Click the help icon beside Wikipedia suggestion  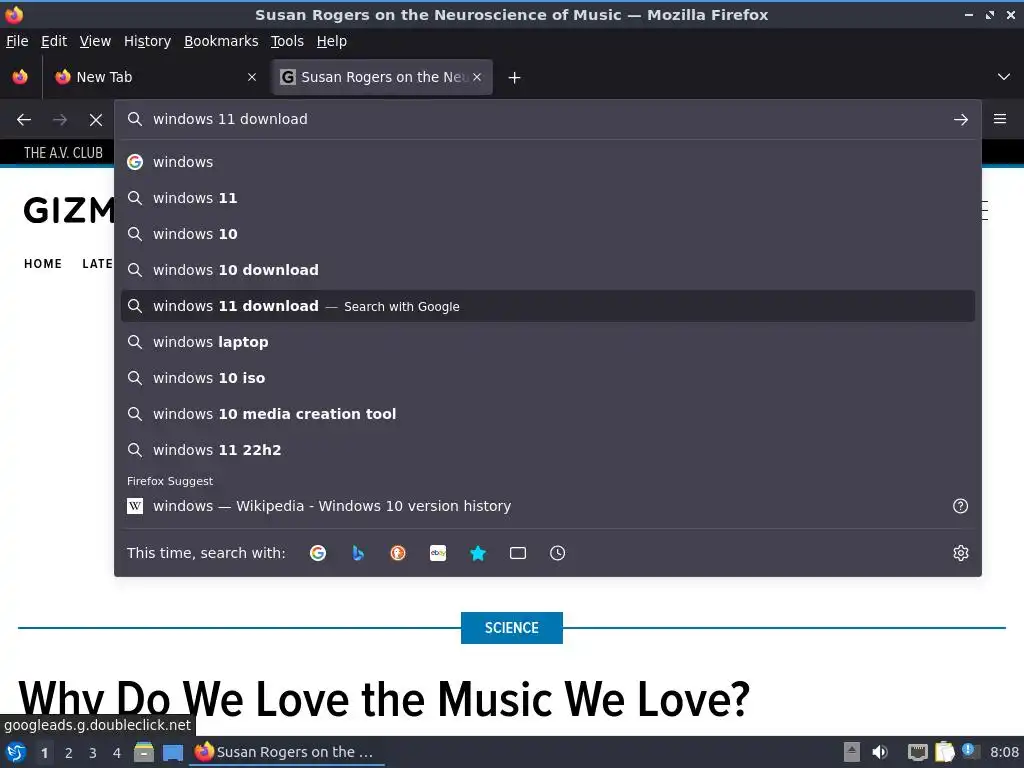pyautogui.click(x=961, y=506)
